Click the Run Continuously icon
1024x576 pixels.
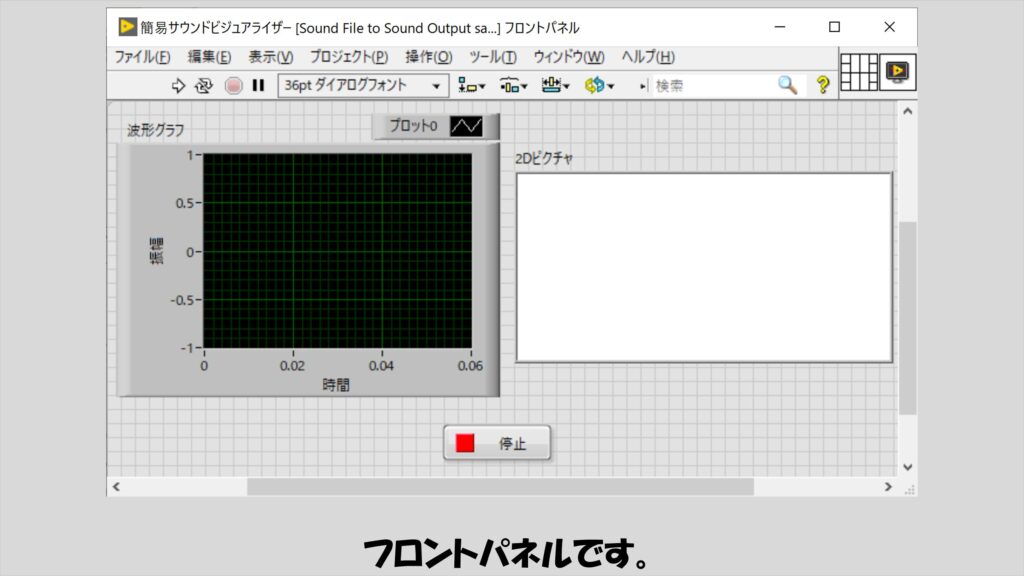(x=204, y=86)
